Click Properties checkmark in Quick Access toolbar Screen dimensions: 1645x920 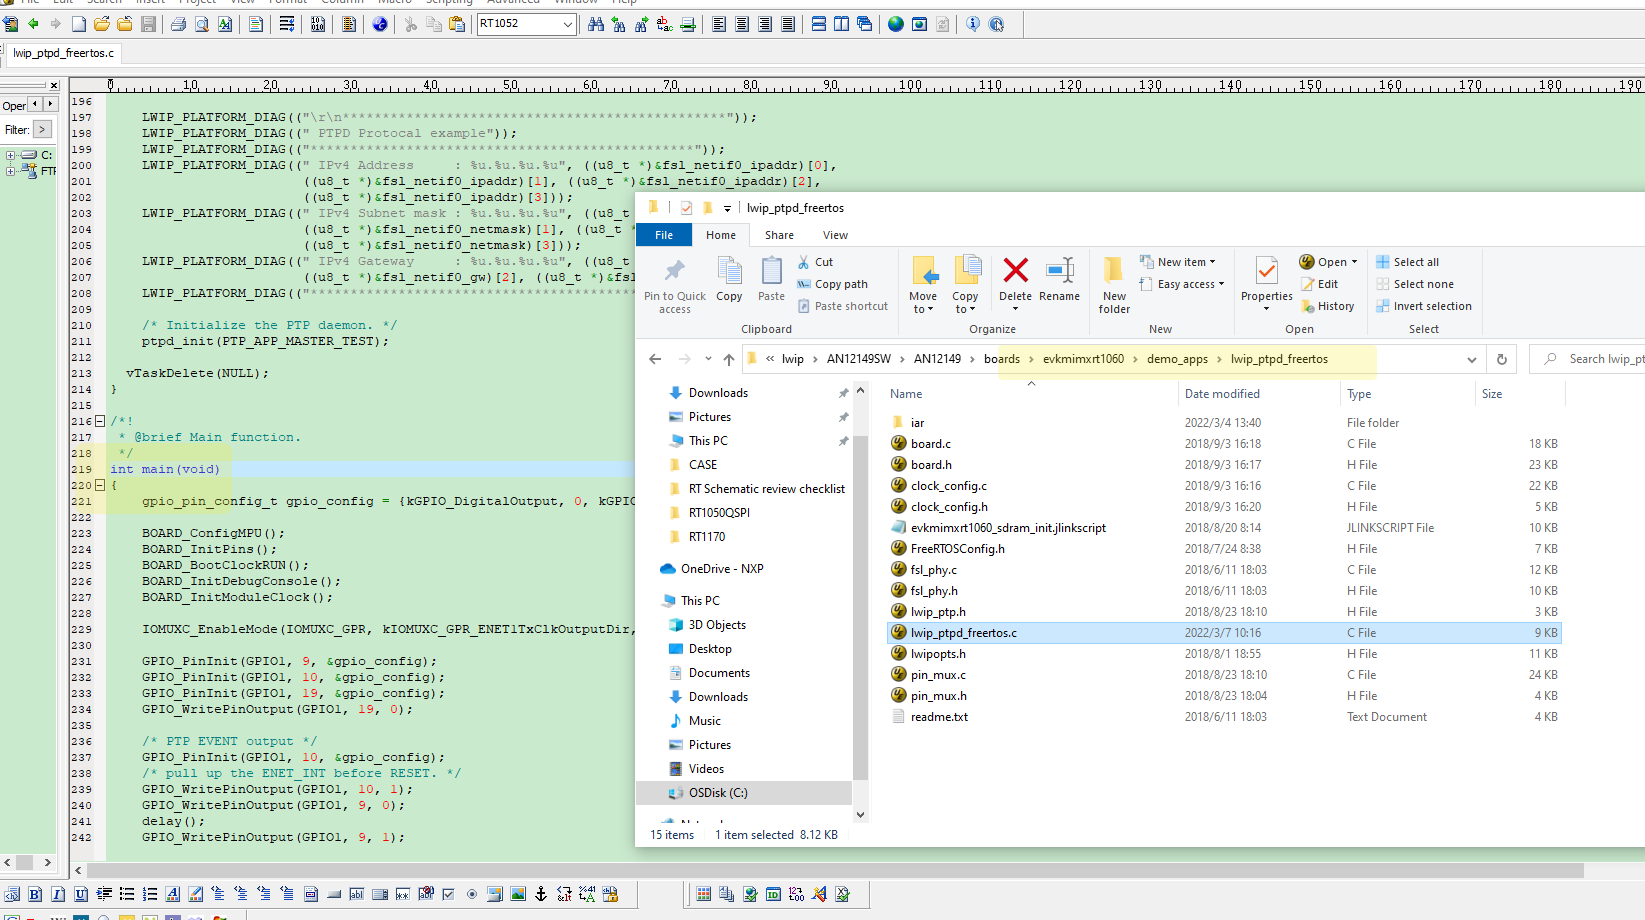click(686, 208)
